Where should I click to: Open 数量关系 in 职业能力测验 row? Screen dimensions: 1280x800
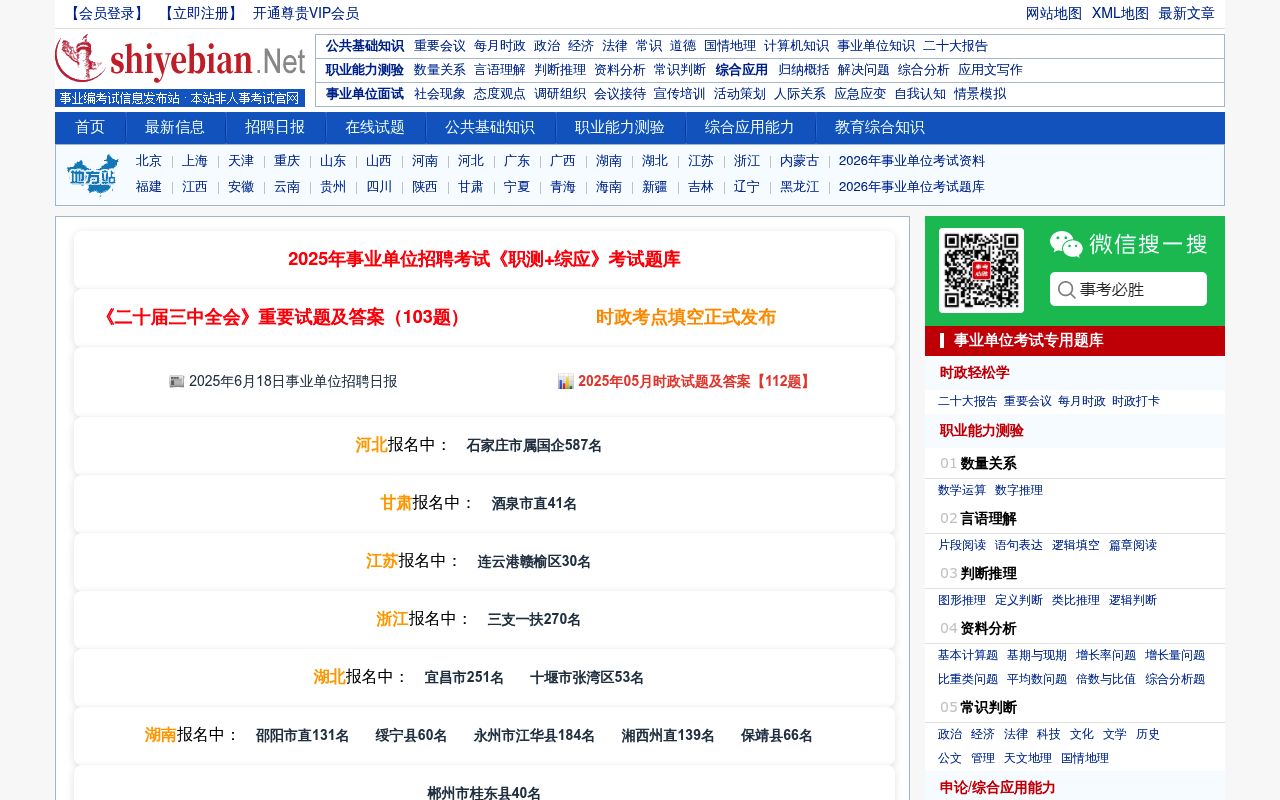(440, 70)
